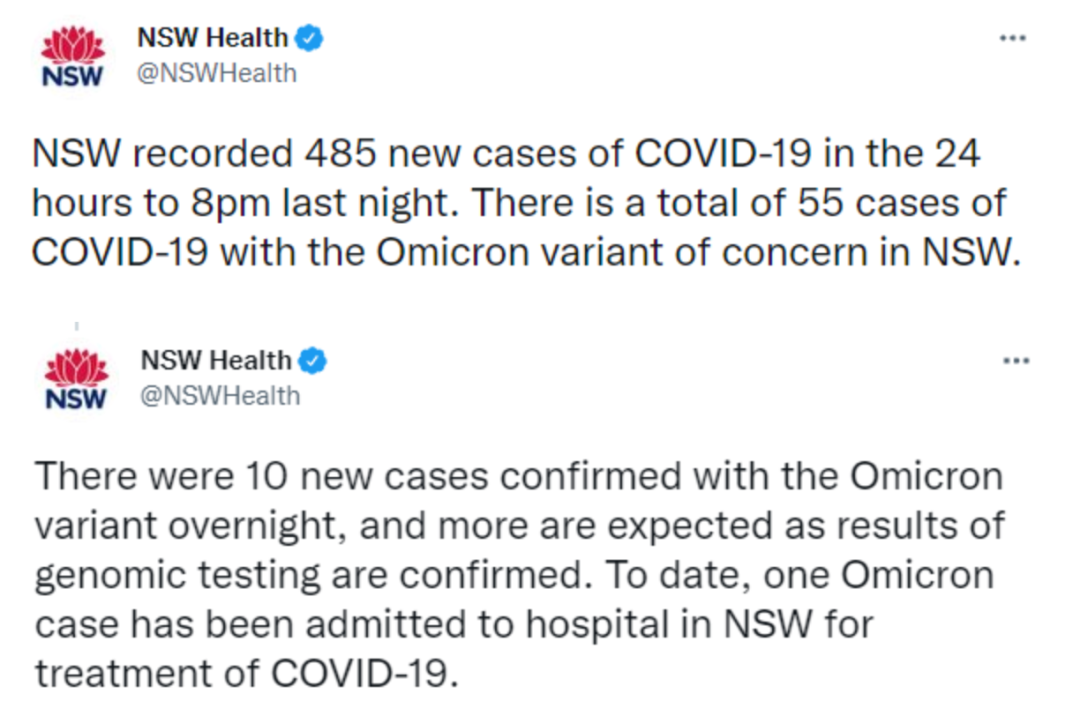Viewport: 1080px width, 716px height.
Task: Click the NSW Health avatar on the first tweet
Action: (x=72, y=56)
